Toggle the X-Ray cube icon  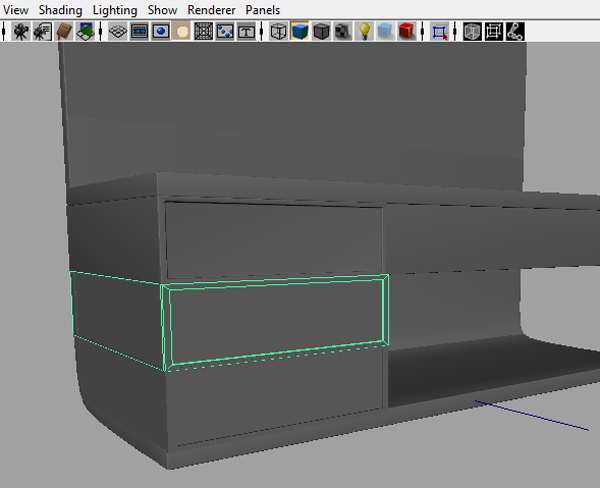pyautogui.click(x=472, y=31)
